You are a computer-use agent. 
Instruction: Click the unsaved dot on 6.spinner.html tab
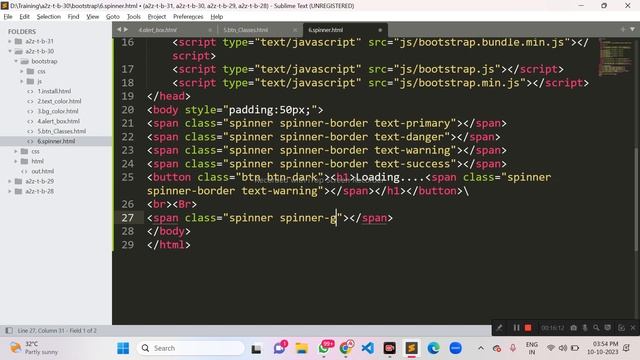coord(380,30)
